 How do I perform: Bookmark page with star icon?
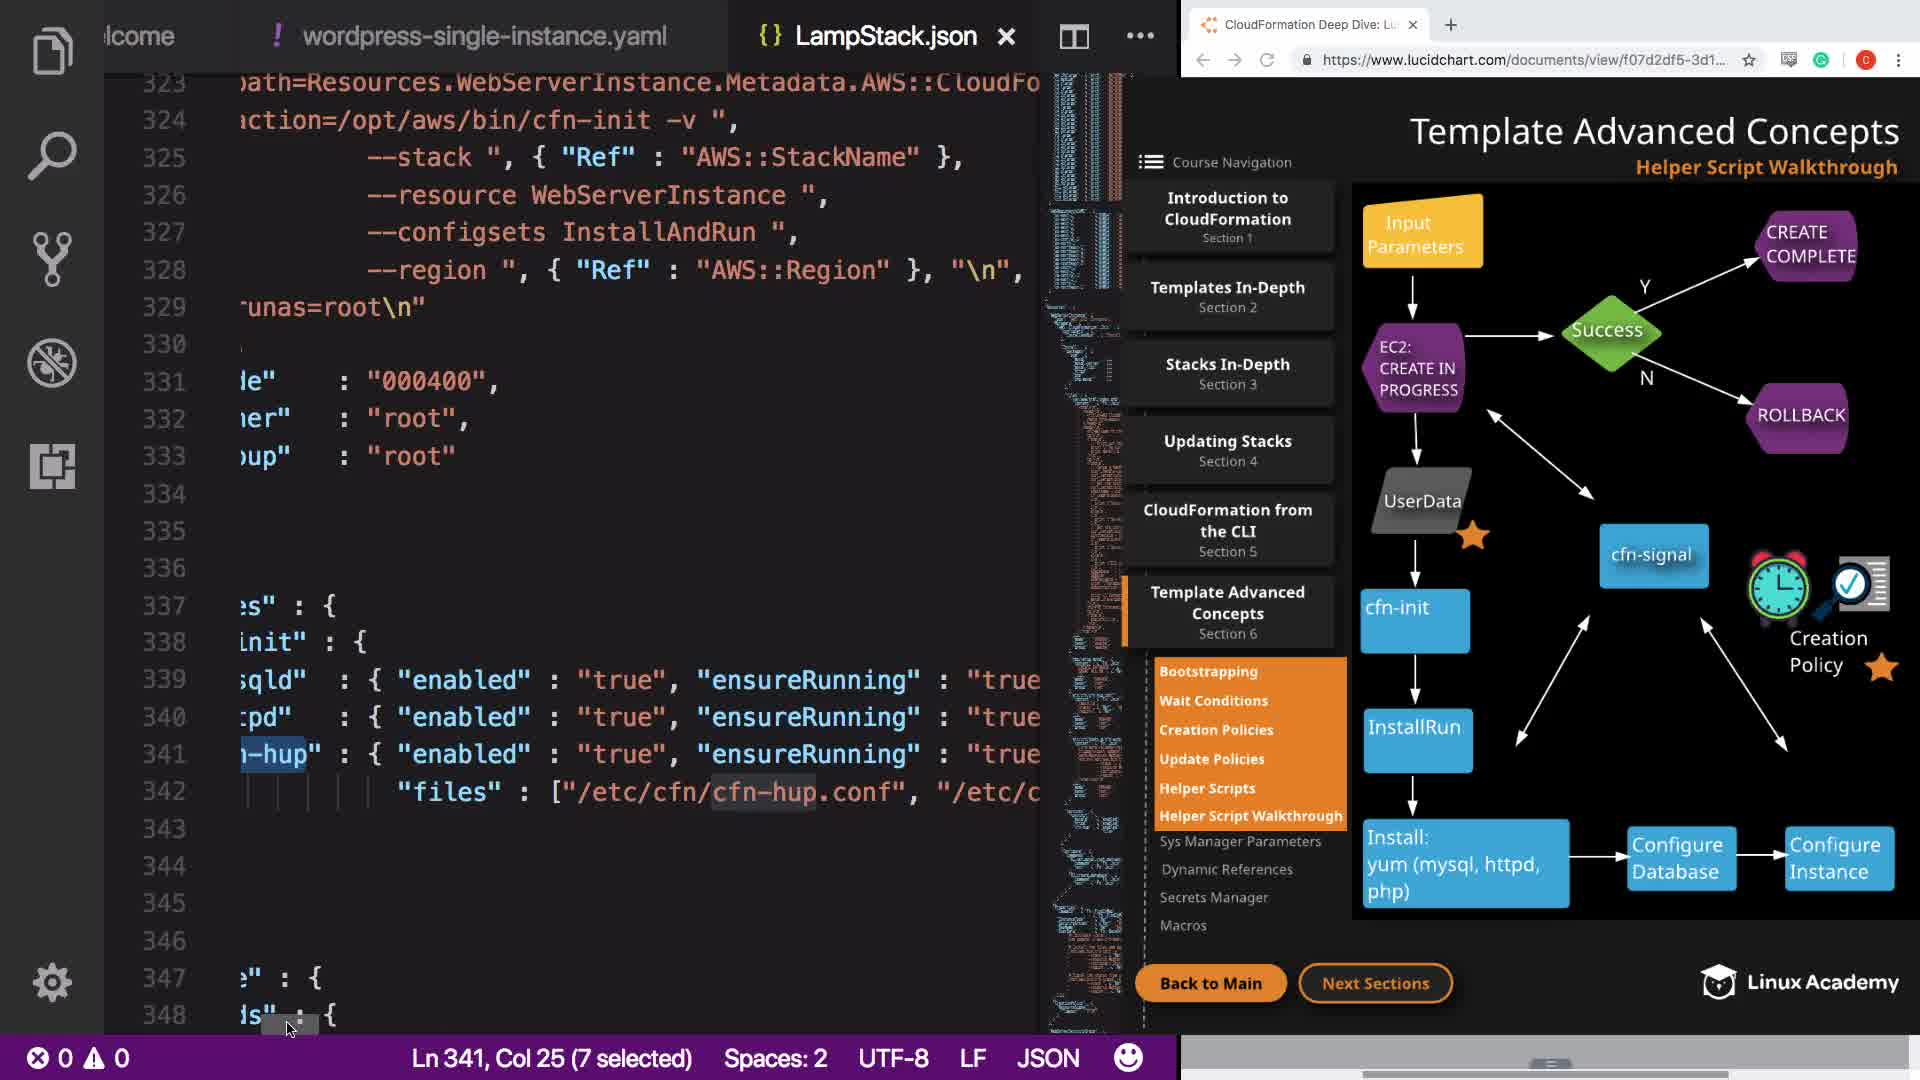coord(1749,60)
